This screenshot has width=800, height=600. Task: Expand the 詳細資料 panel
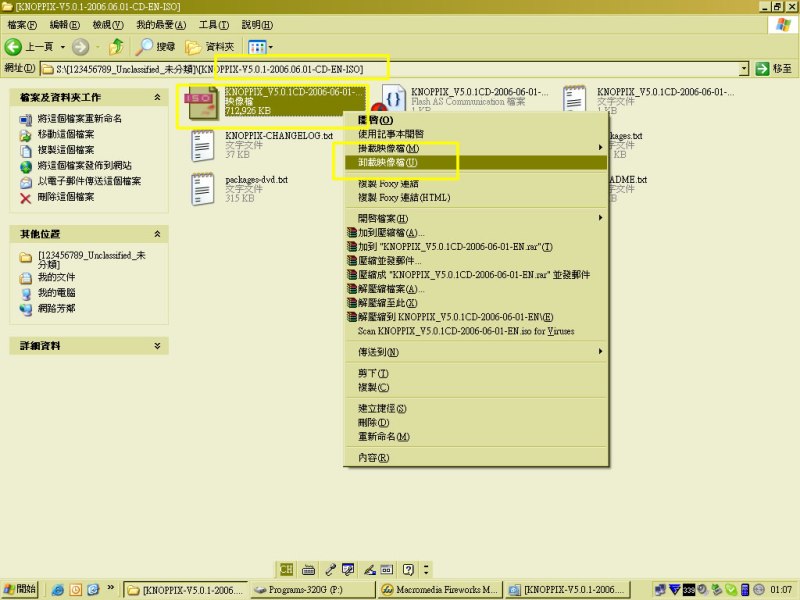click(x=157, y=345)
